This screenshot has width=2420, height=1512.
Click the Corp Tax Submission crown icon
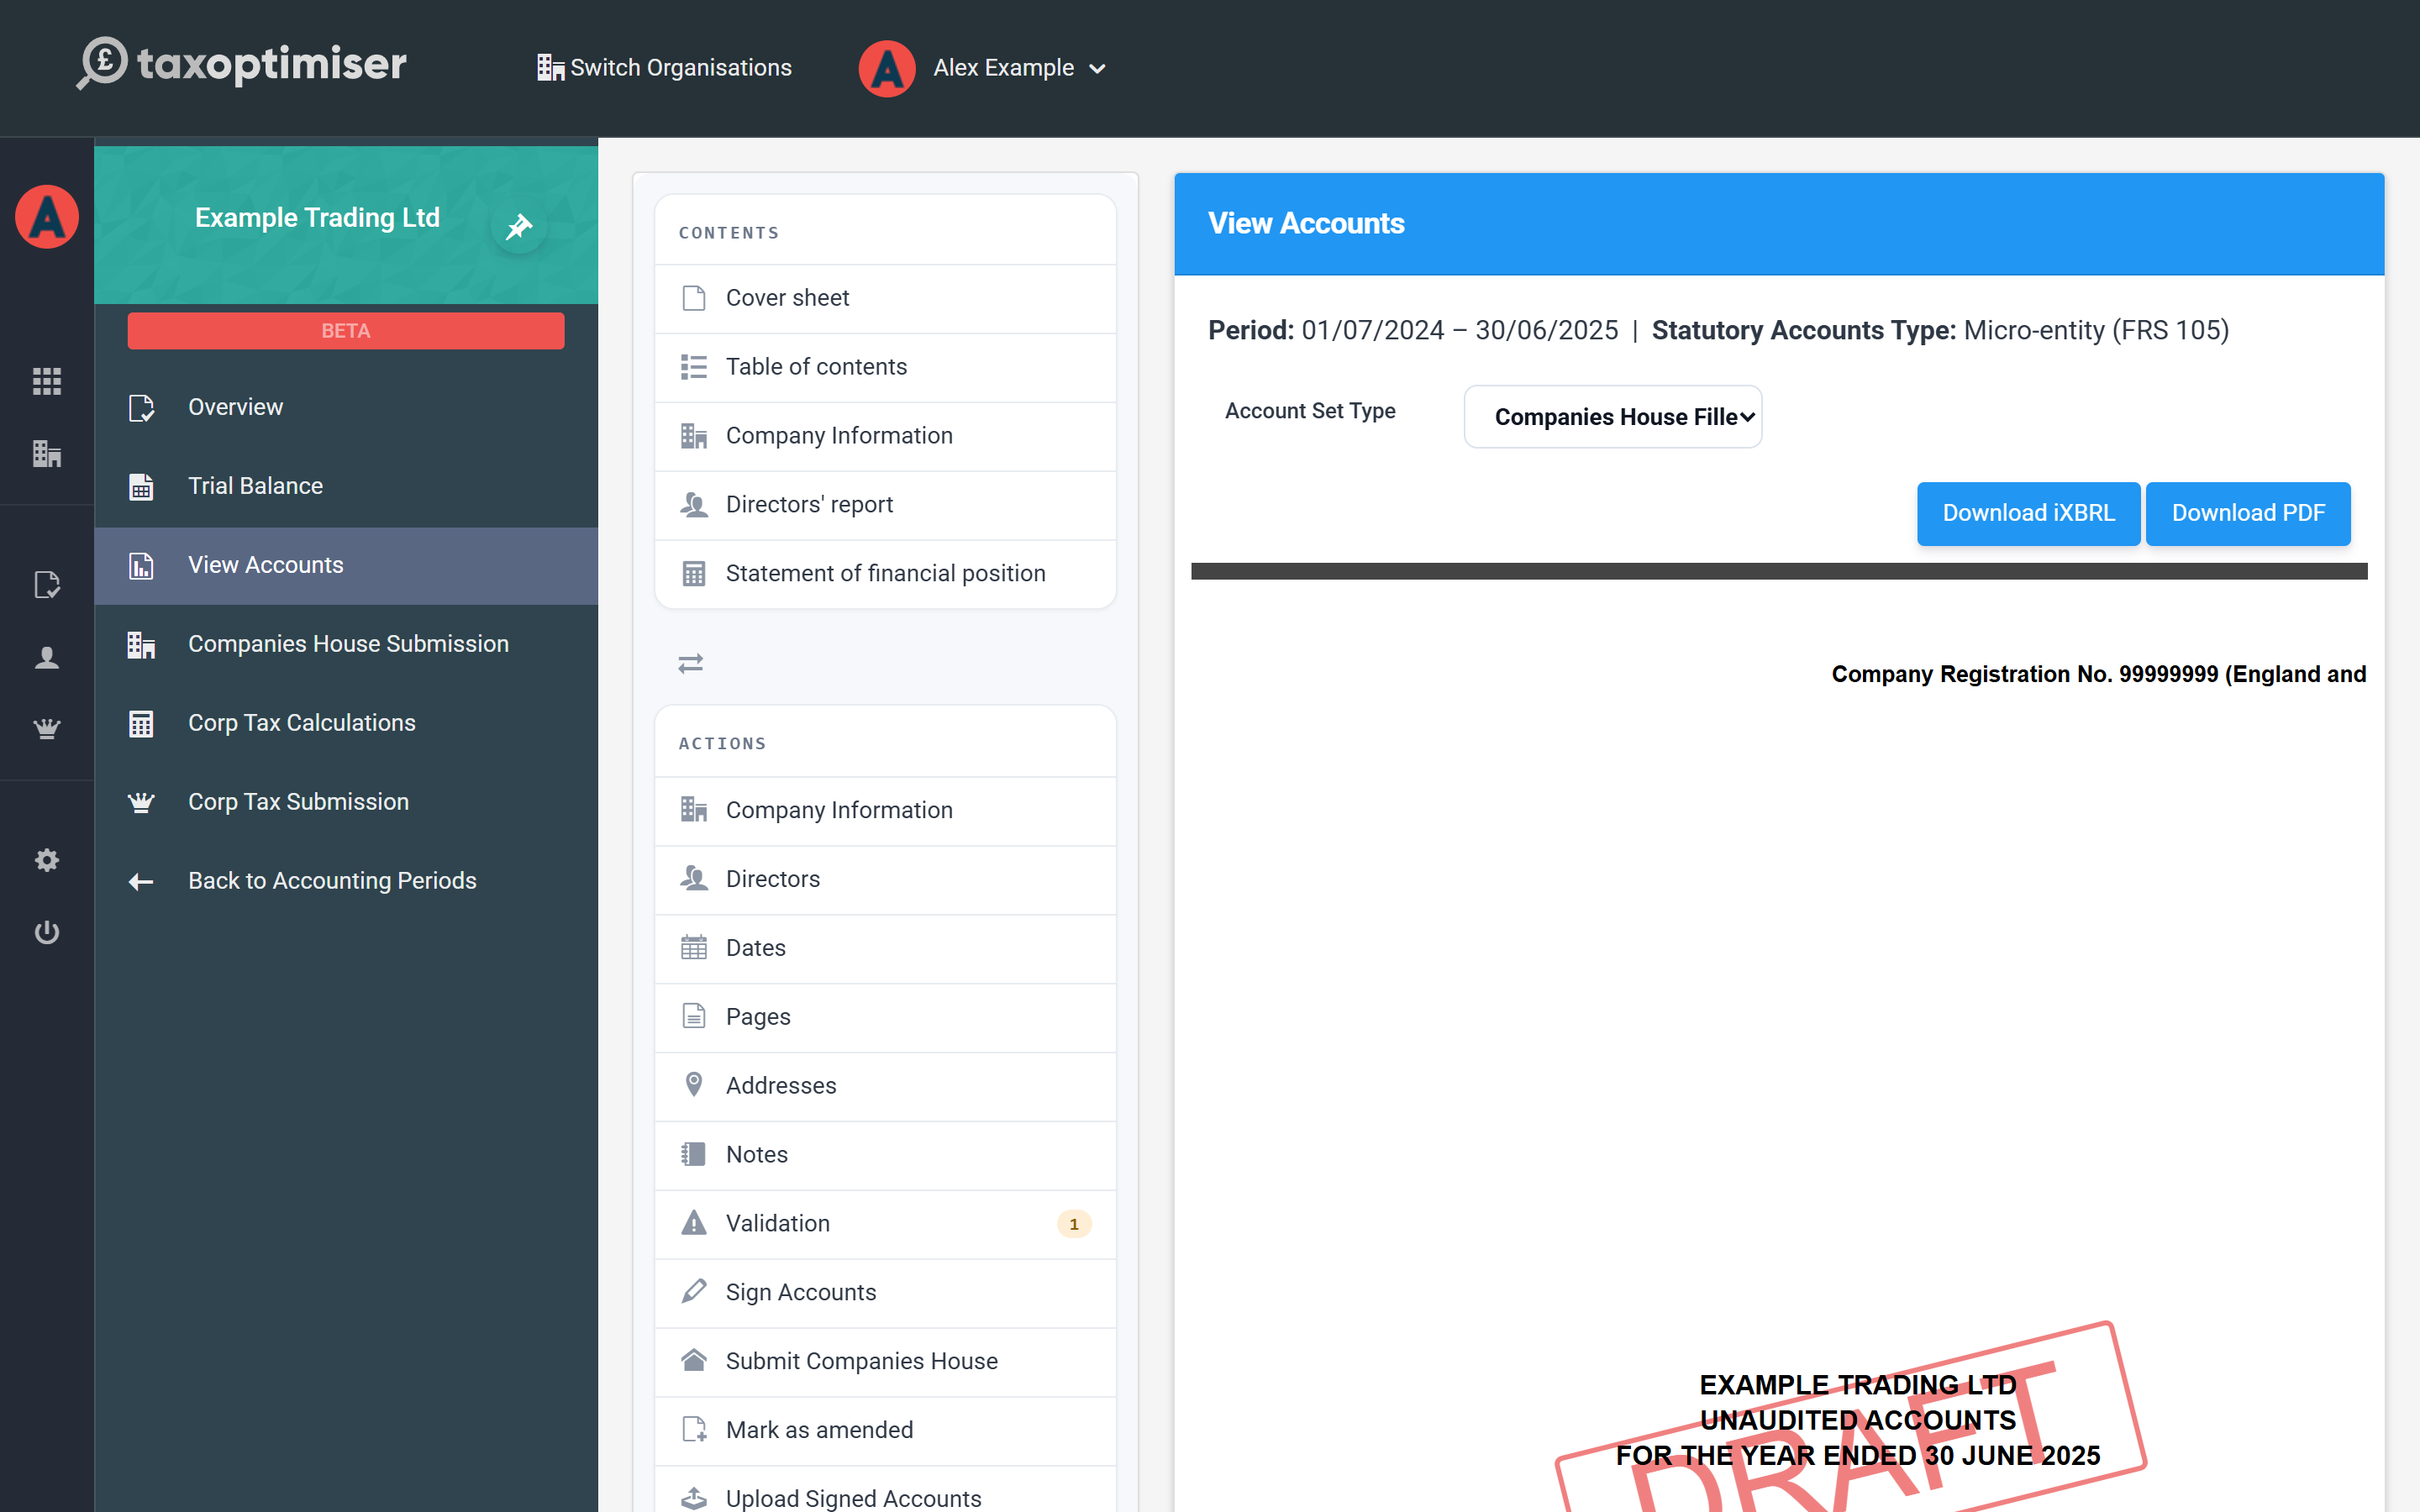(141, 802)
